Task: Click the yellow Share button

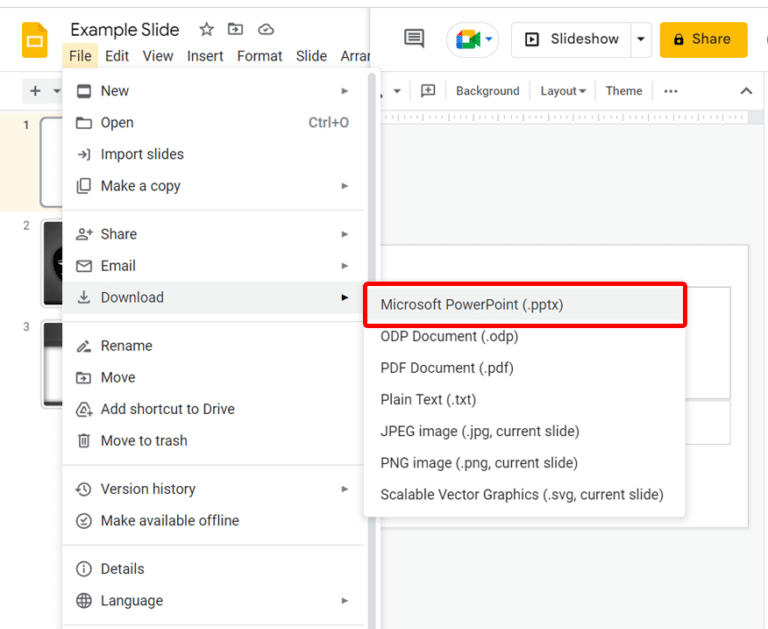Action: pos(703,39)
